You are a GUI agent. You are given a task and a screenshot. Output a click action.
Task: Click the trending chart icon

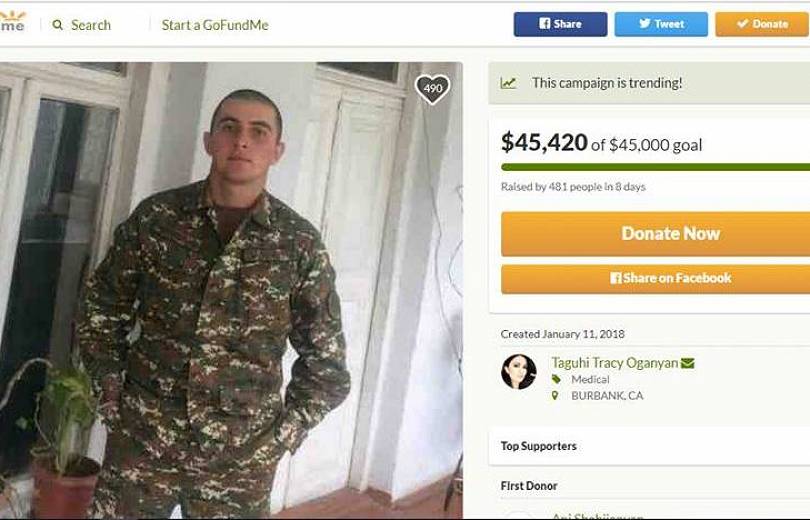click(x=508, y=83)
